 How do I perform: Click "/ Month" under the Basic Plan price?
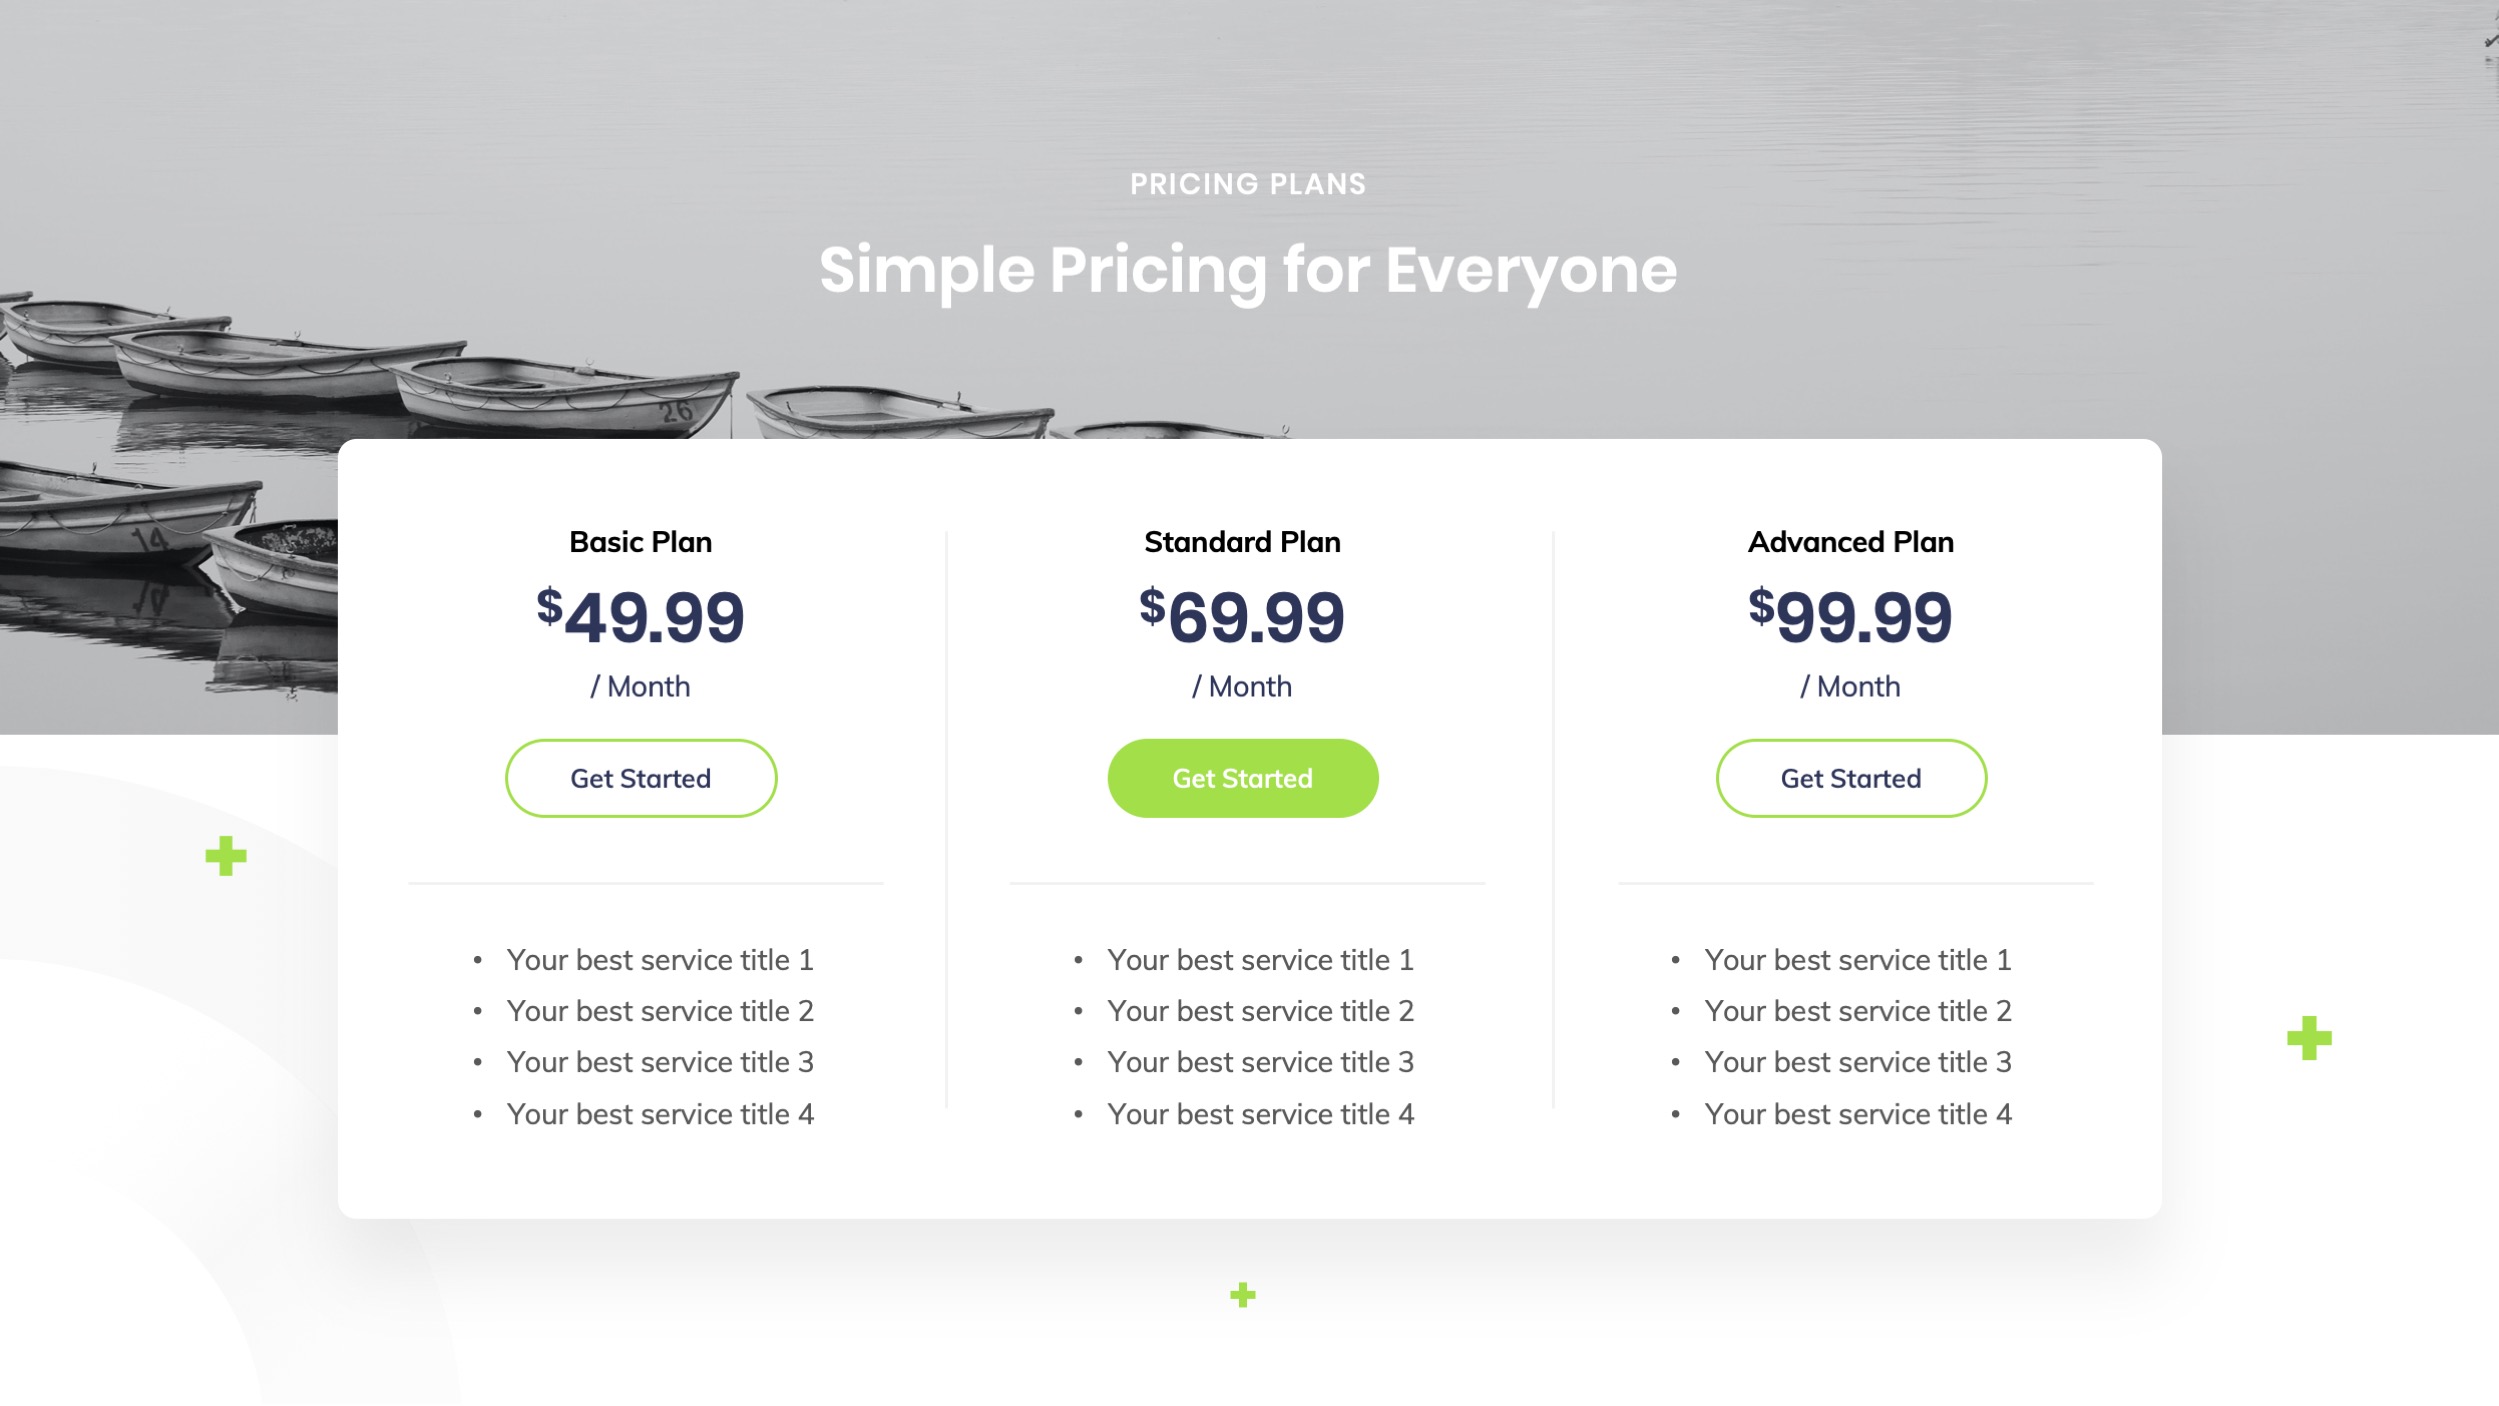pyautogui.click(x=640, y=687)
